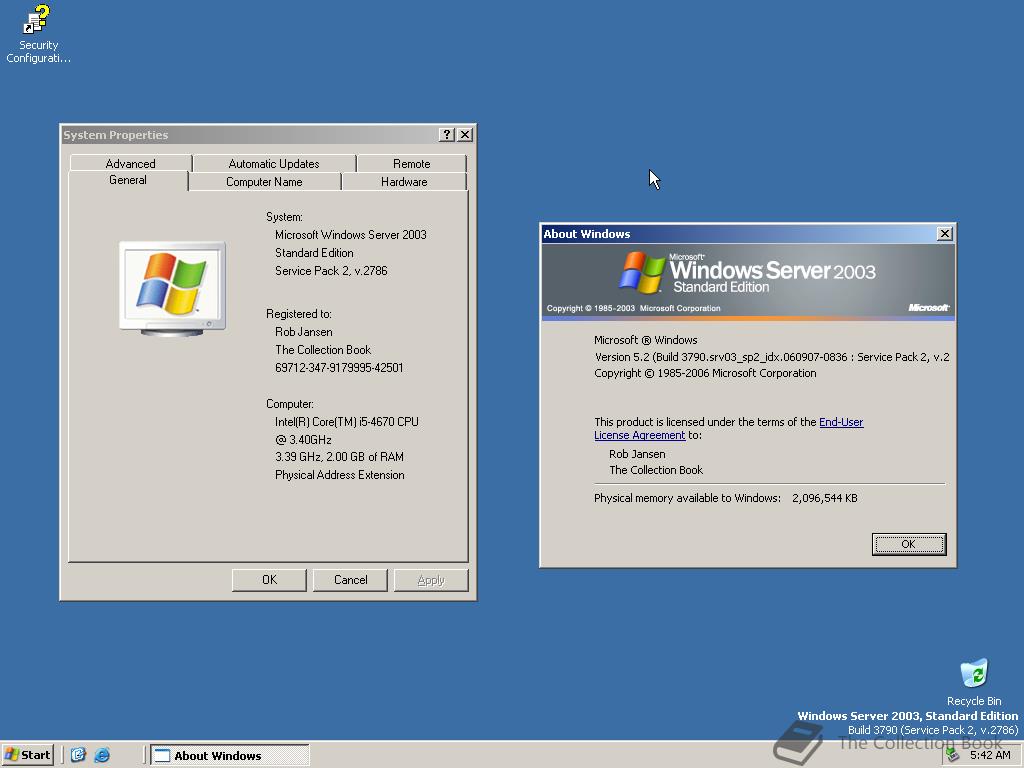Select the About Windows taskbar button
1024x768 pixels.
tap(230, 756)
